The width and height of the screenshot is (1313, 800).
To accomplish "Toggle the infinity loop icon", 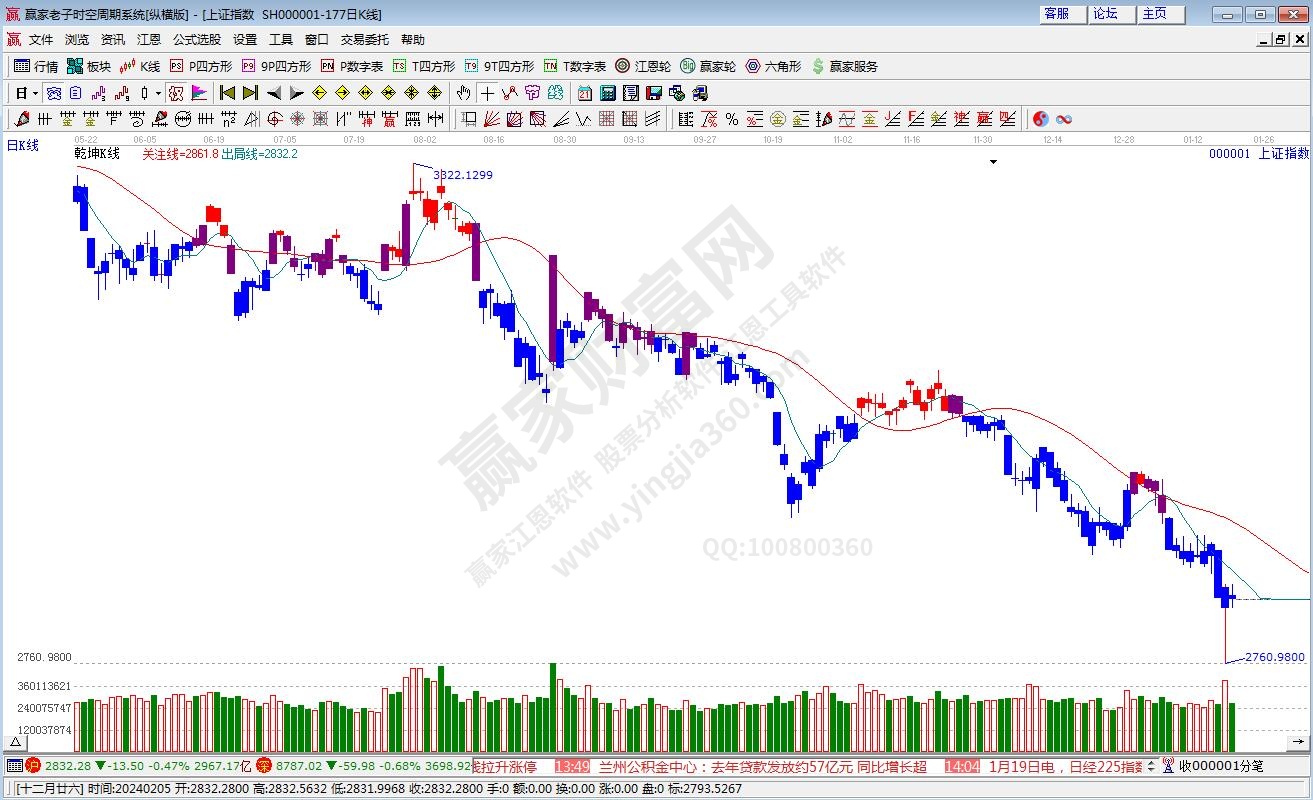I will pyautogui.click(x=1064, y=119).
